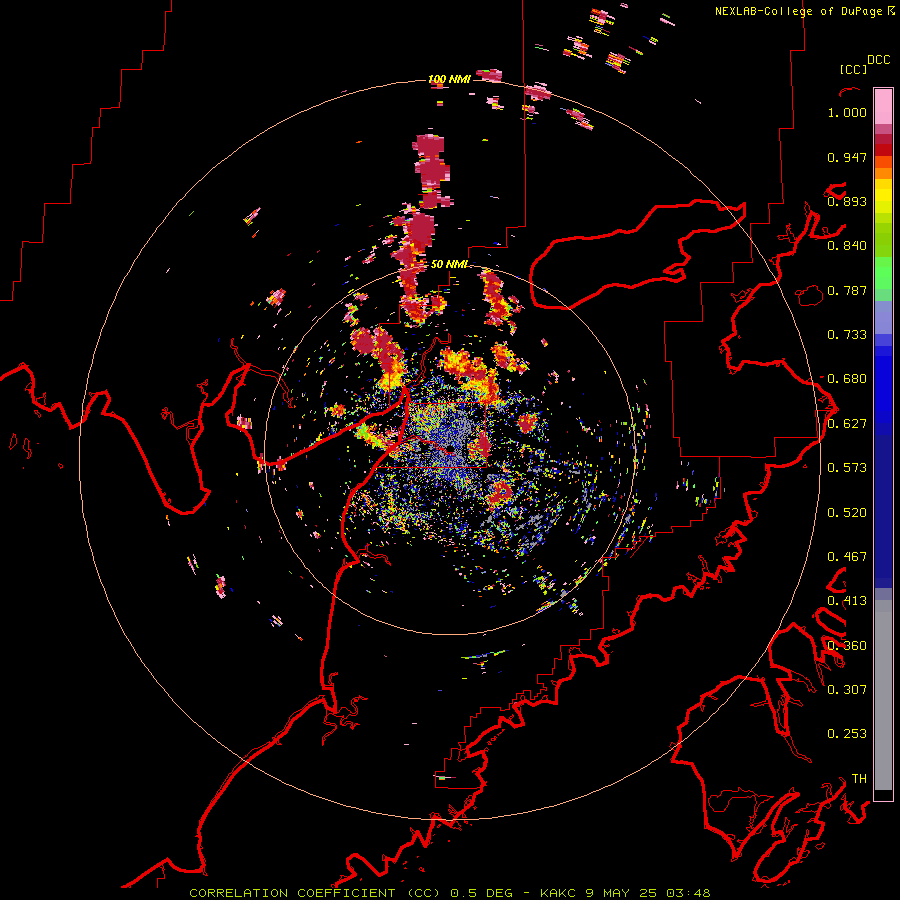Click the 50 NMI range ring label

(x=449, y=264)
